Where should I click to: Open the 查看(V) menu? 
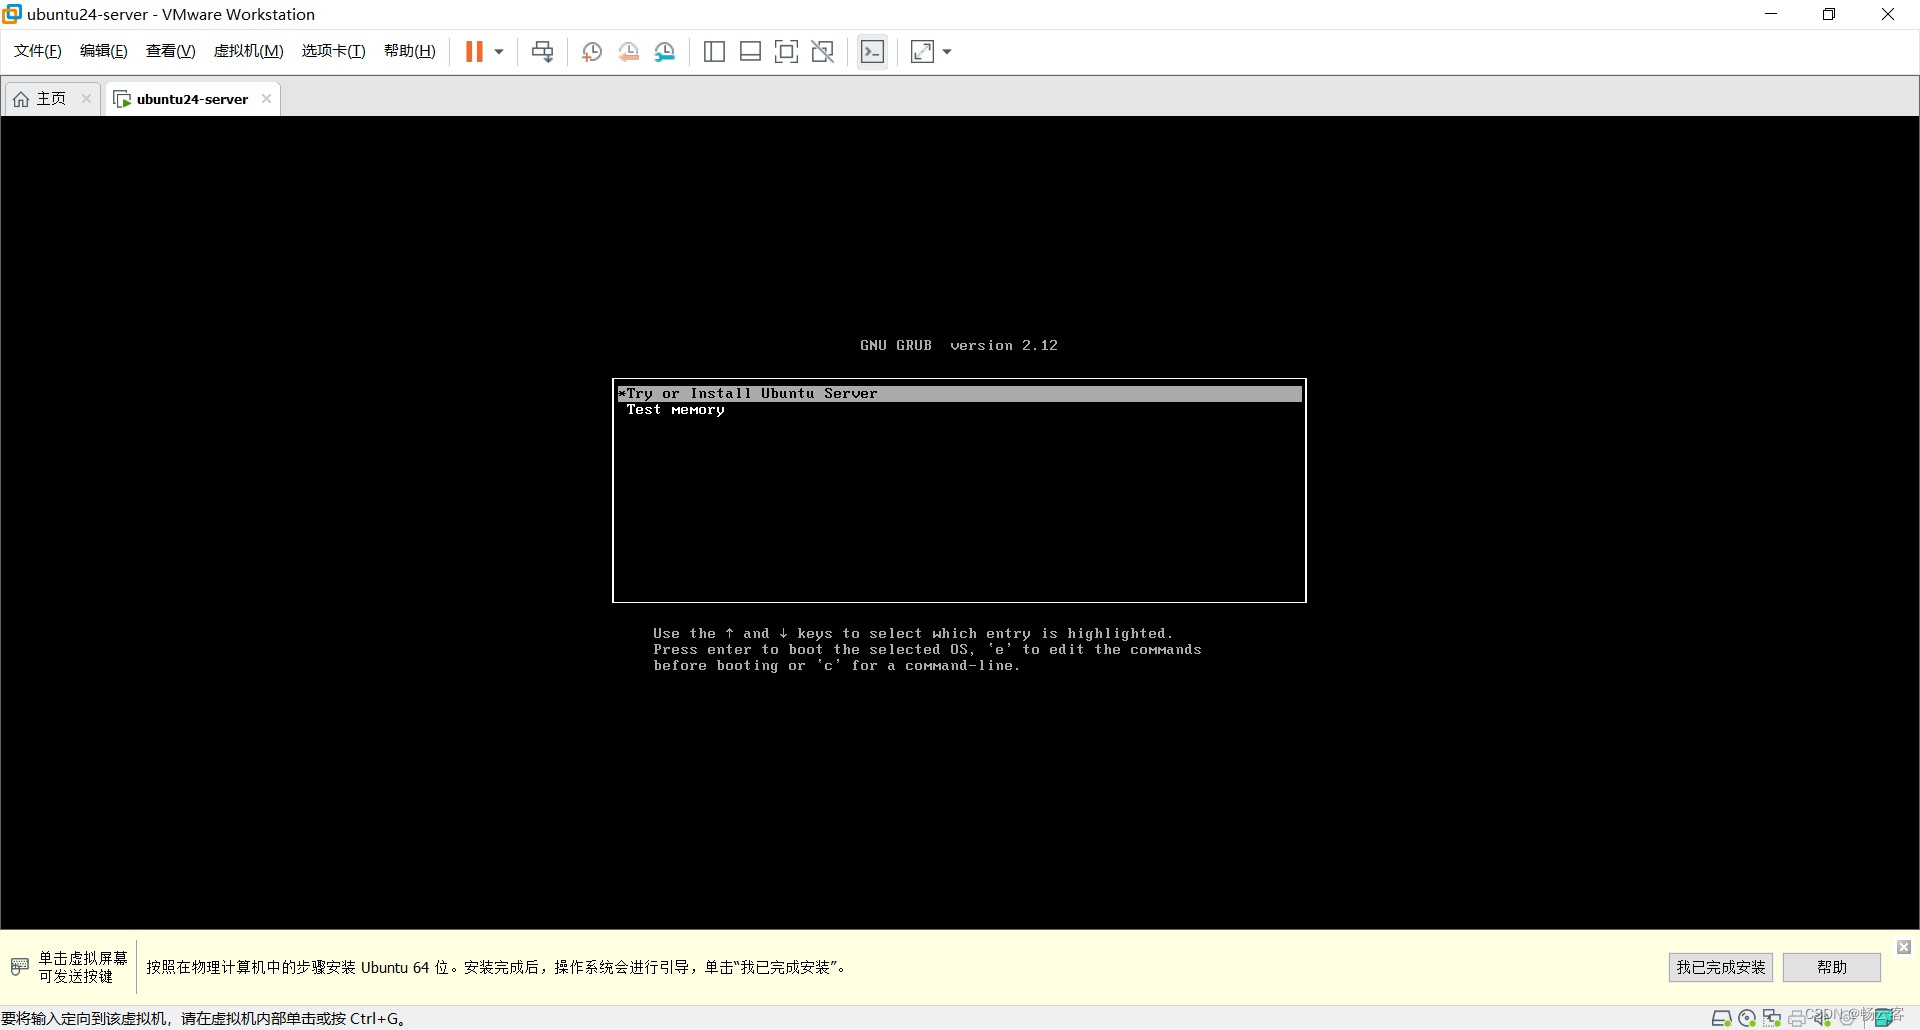(170, 51)
